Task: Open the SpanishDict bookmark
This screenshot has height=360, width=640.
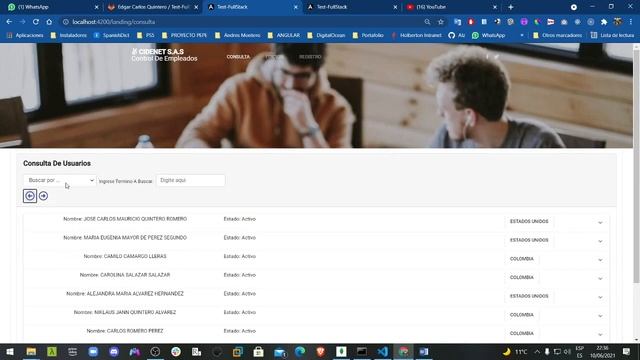Action: (x=111, y=36)
